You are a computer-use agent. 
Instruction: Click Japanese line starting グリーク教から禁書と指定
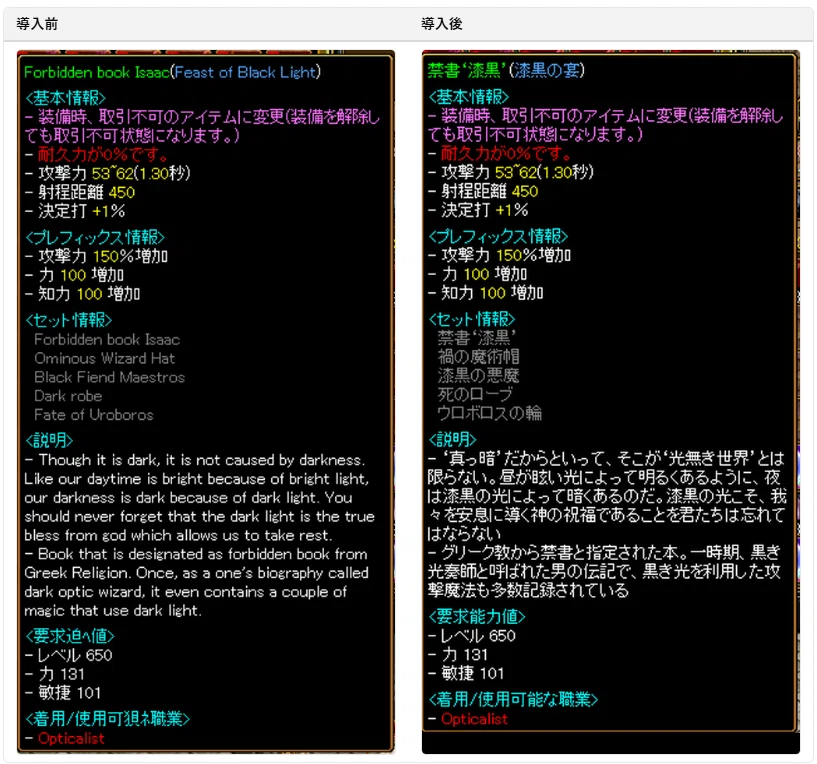click(605, 552)
